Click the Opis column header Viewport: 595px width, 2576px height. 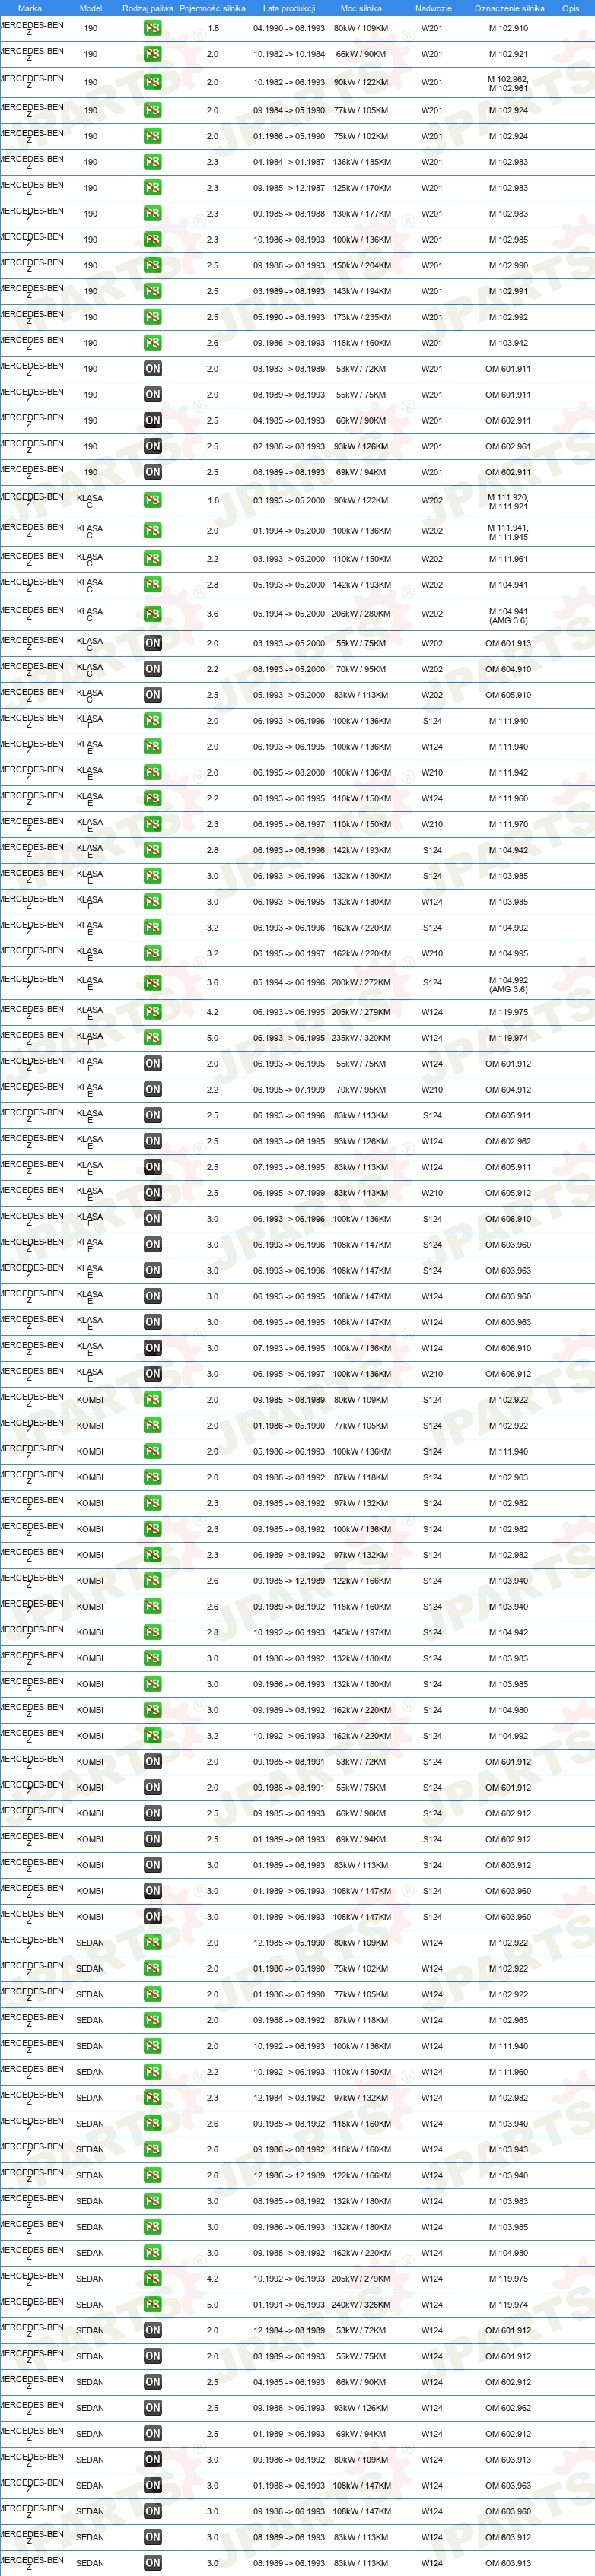pos(570,8)
